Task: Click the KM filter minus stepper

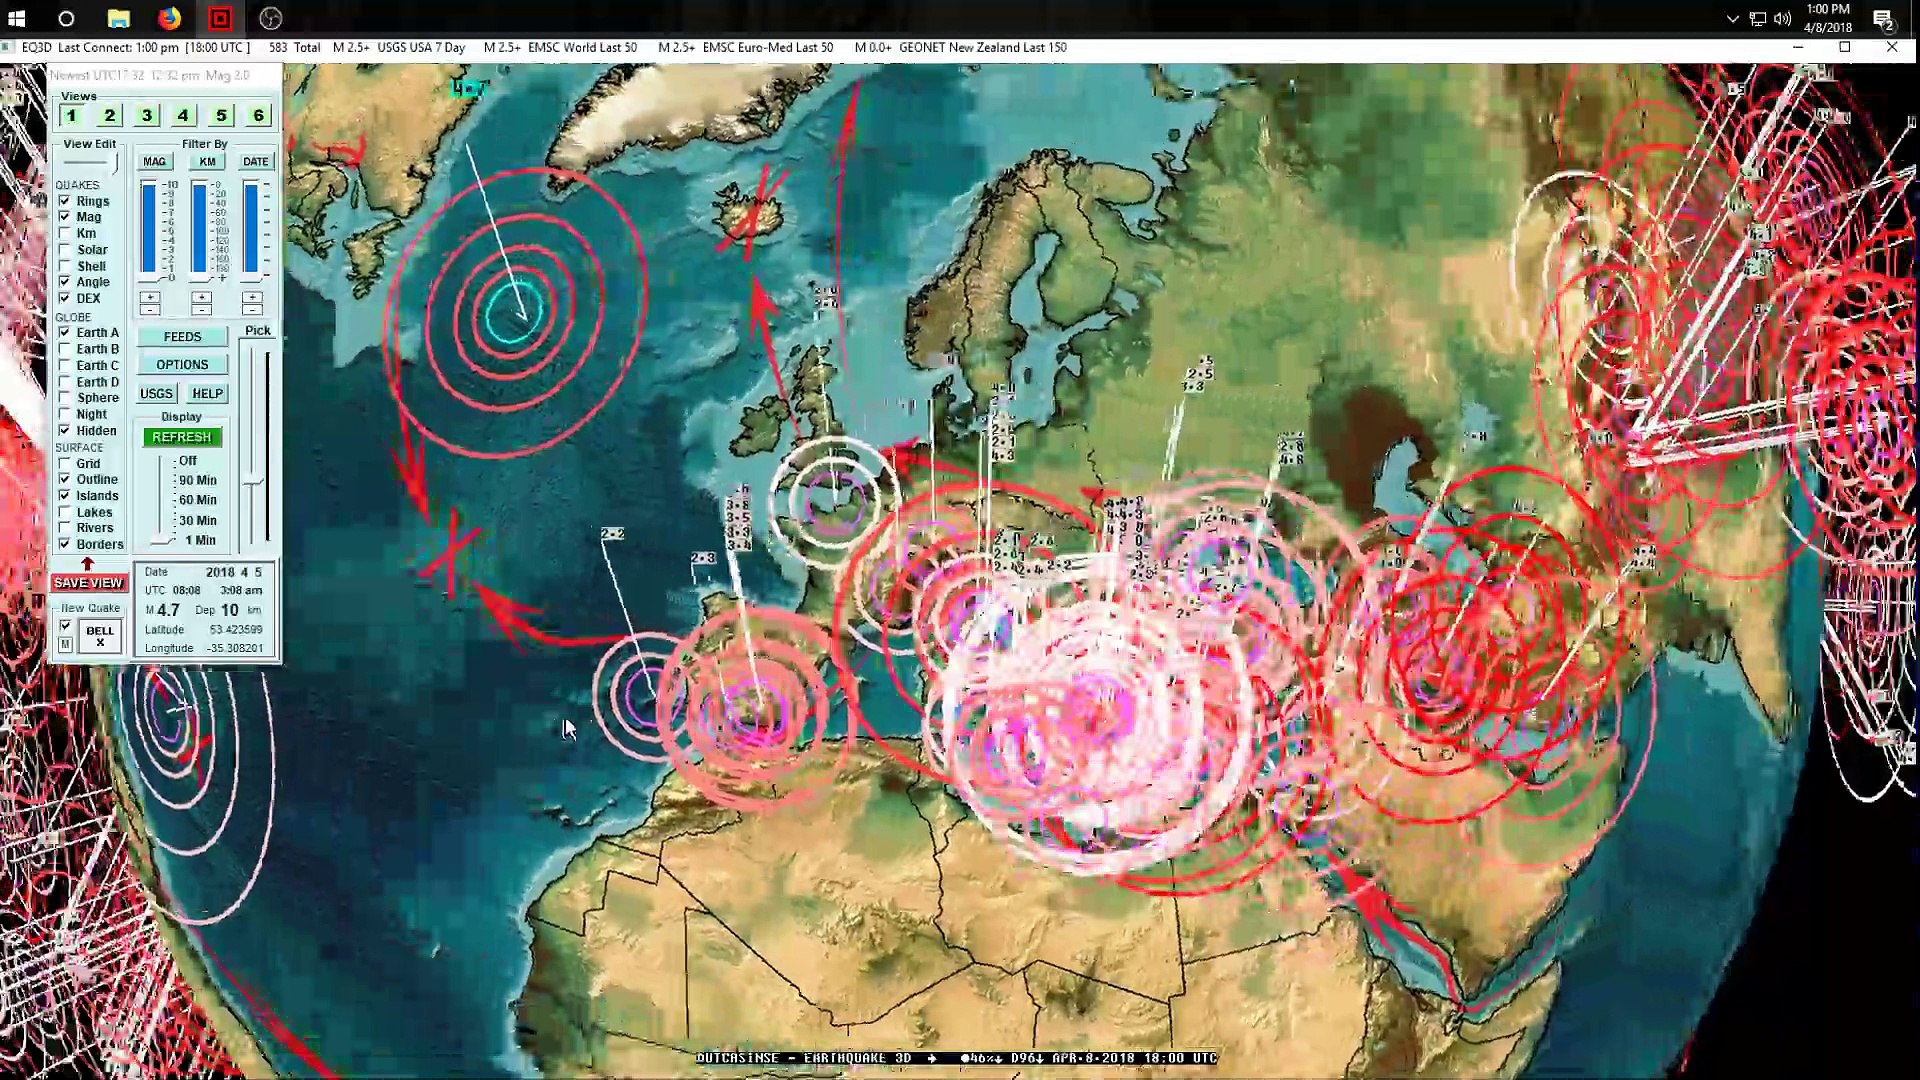Action: click(x=201, y=309)
